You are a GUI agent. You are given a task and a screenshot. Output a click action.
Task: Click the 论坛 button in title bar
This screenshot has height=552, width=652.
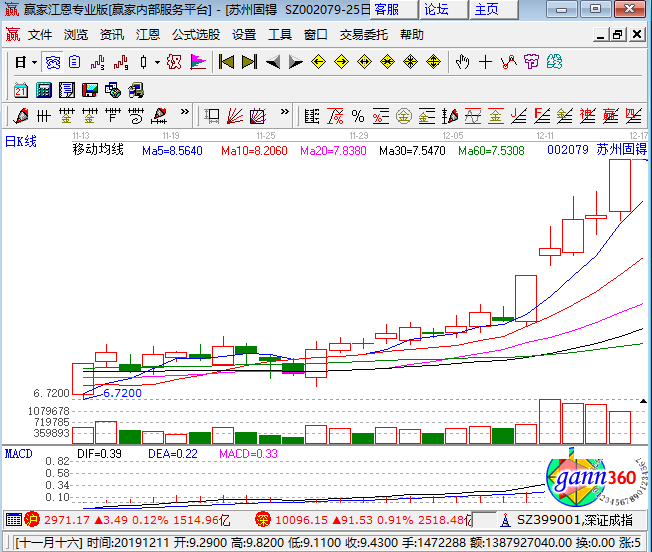444,9
